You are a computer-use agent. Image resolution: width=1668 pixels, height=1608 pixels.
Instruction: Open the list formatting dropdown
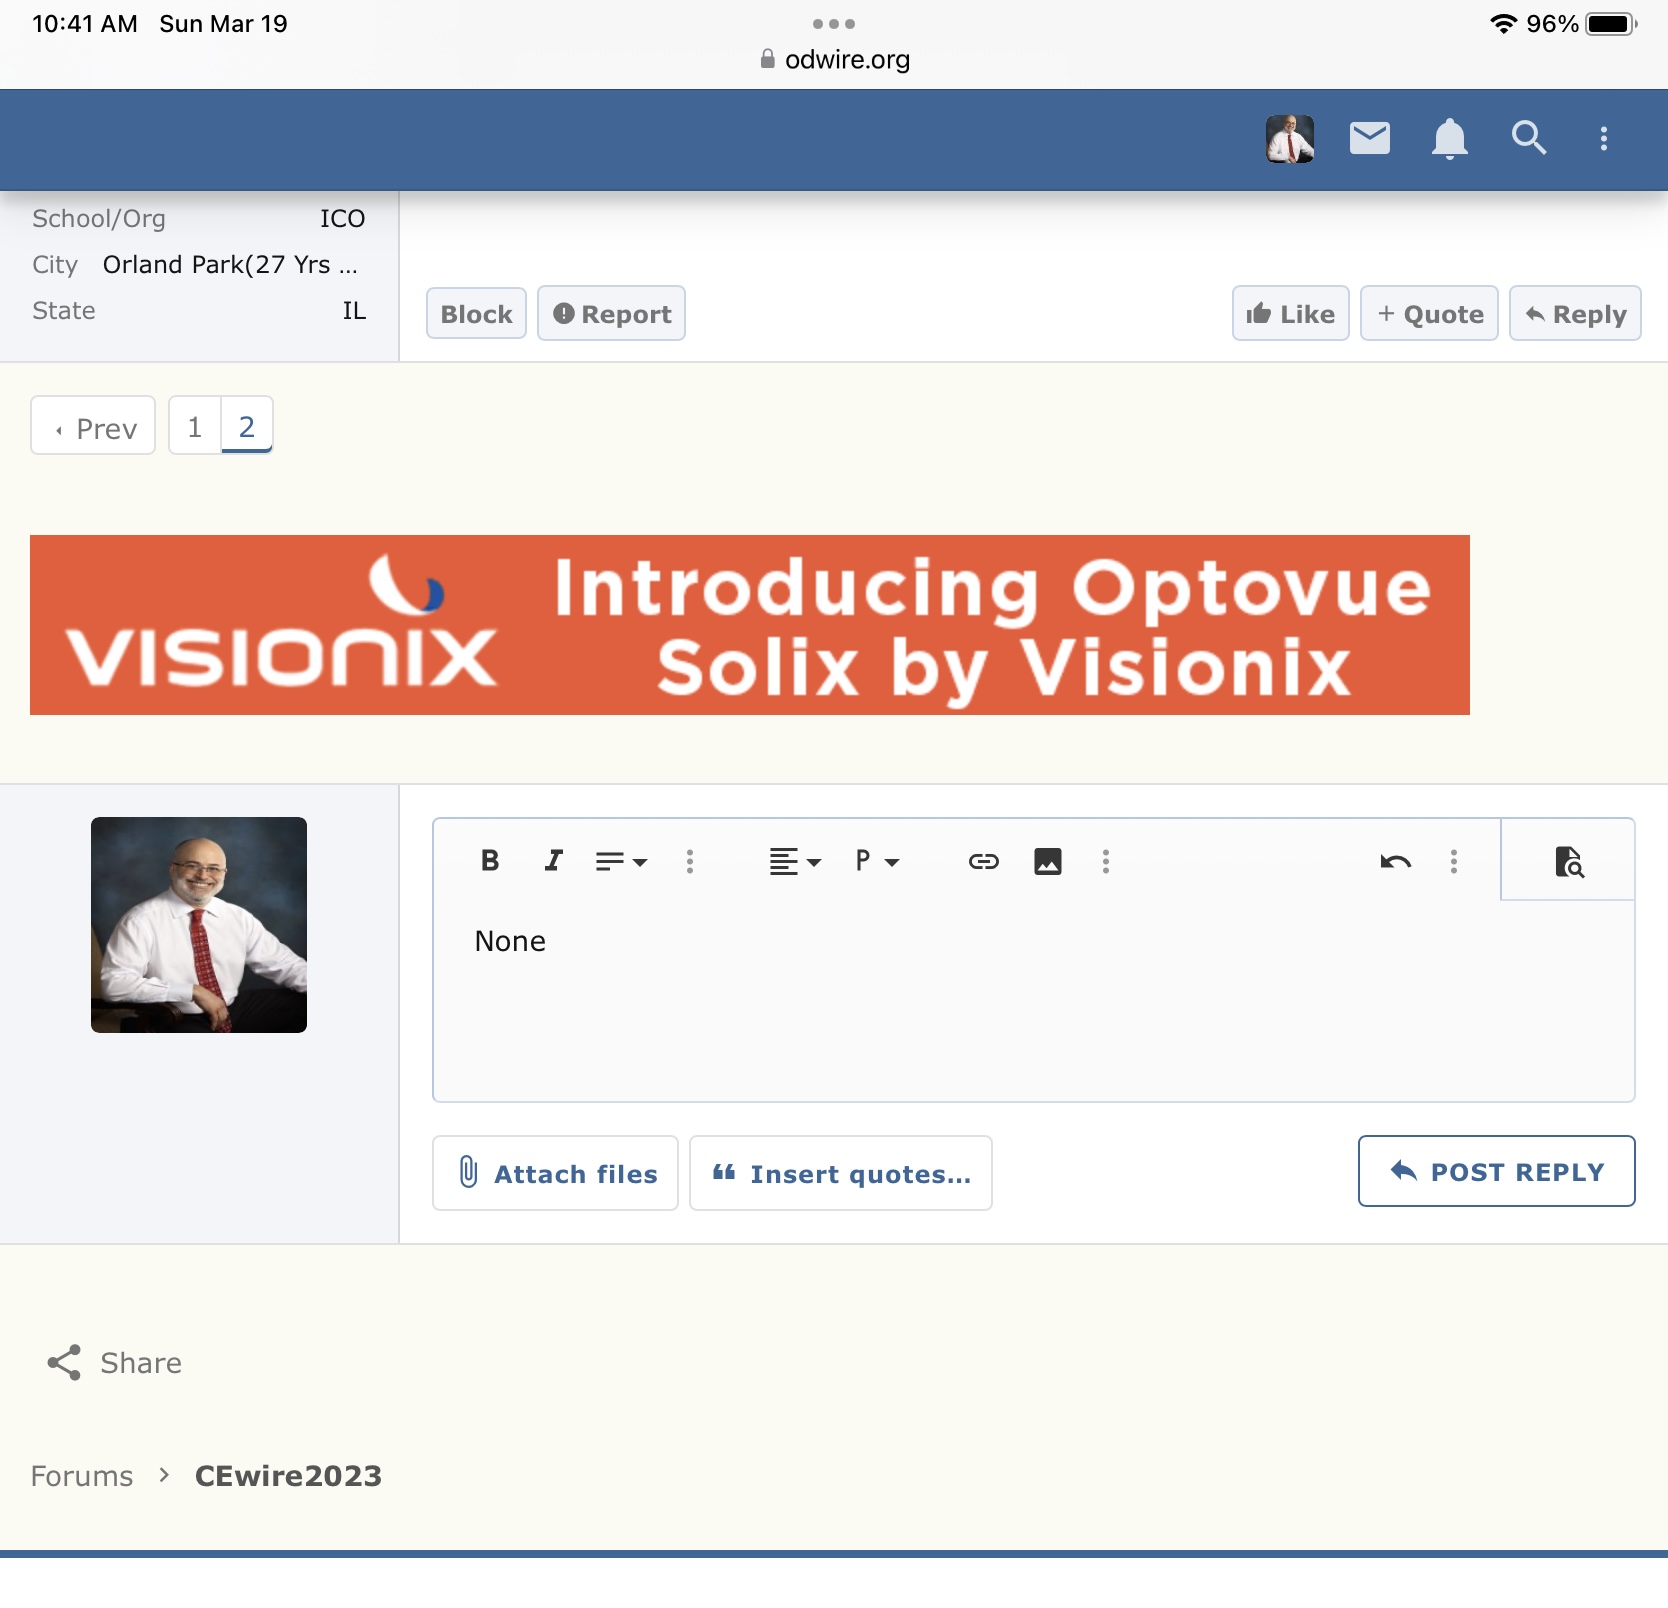(x=621, y=861)
